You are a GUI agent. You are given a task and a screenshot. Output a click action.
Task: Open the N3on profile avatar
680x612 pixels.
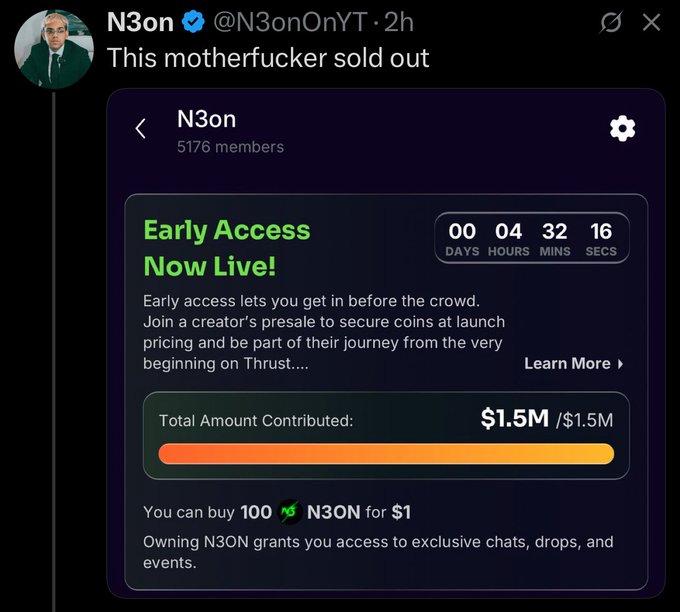coord(55,50)
